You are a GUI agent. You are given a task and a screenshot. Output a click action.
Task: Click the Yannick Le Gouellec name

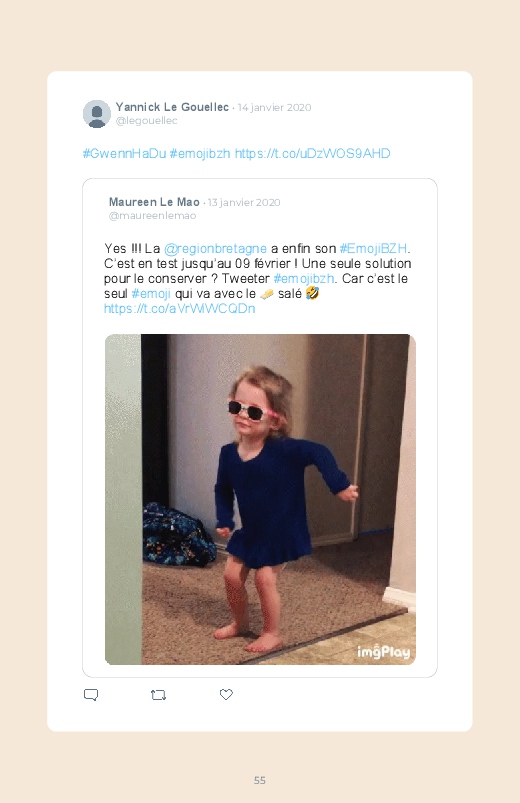click(x=172, y=107)
